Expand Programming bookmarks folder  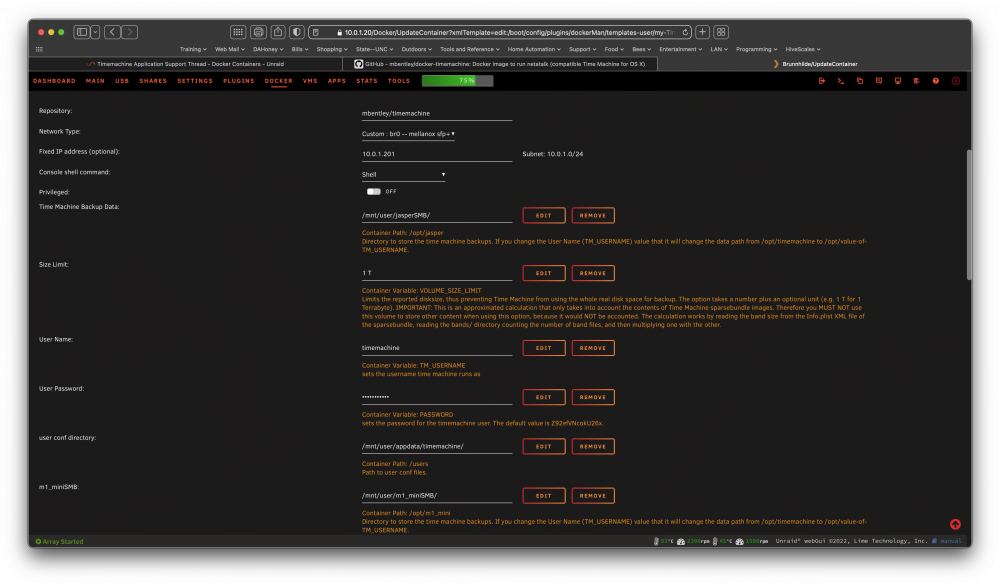pos(756,49)
